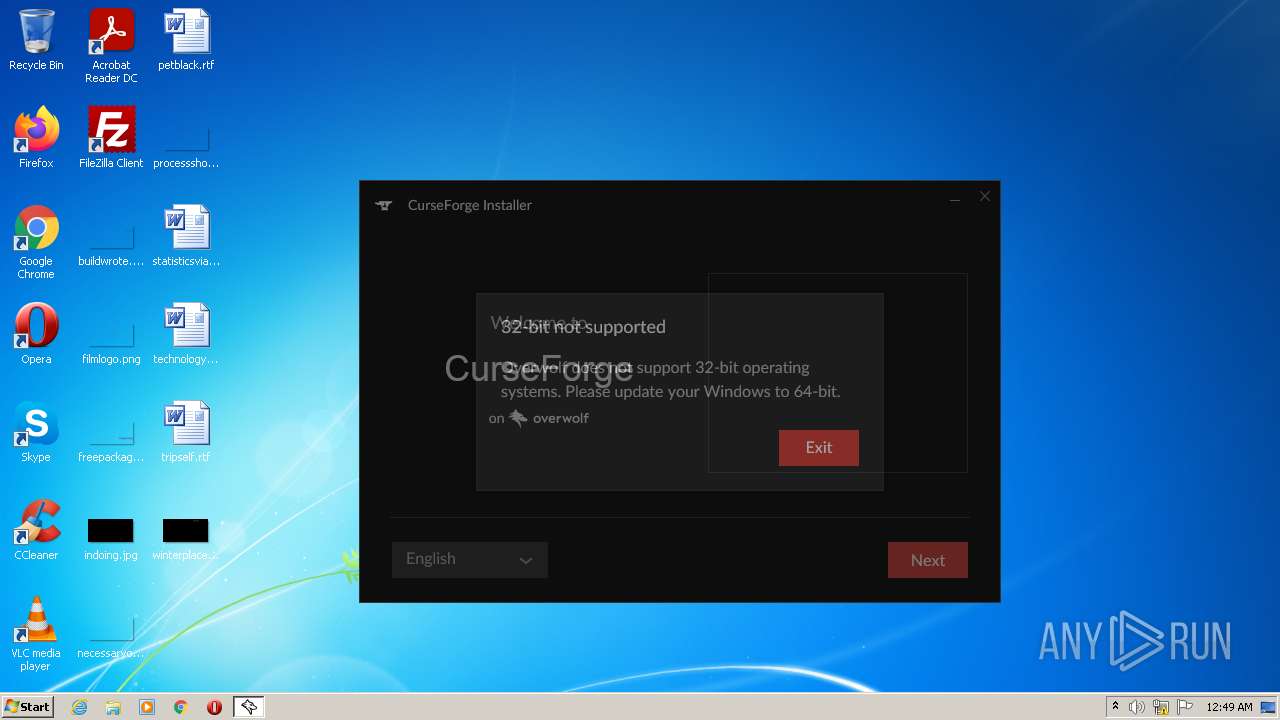Click the CurseForge installer taskbar button

click(248, 707)
